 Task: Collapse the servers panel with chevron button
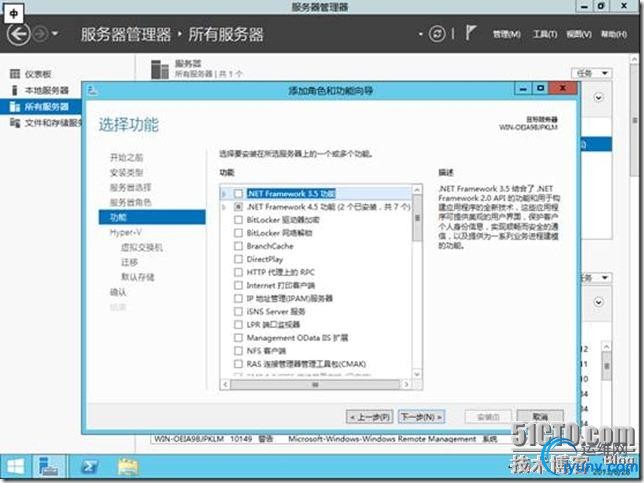coord(598,98)
